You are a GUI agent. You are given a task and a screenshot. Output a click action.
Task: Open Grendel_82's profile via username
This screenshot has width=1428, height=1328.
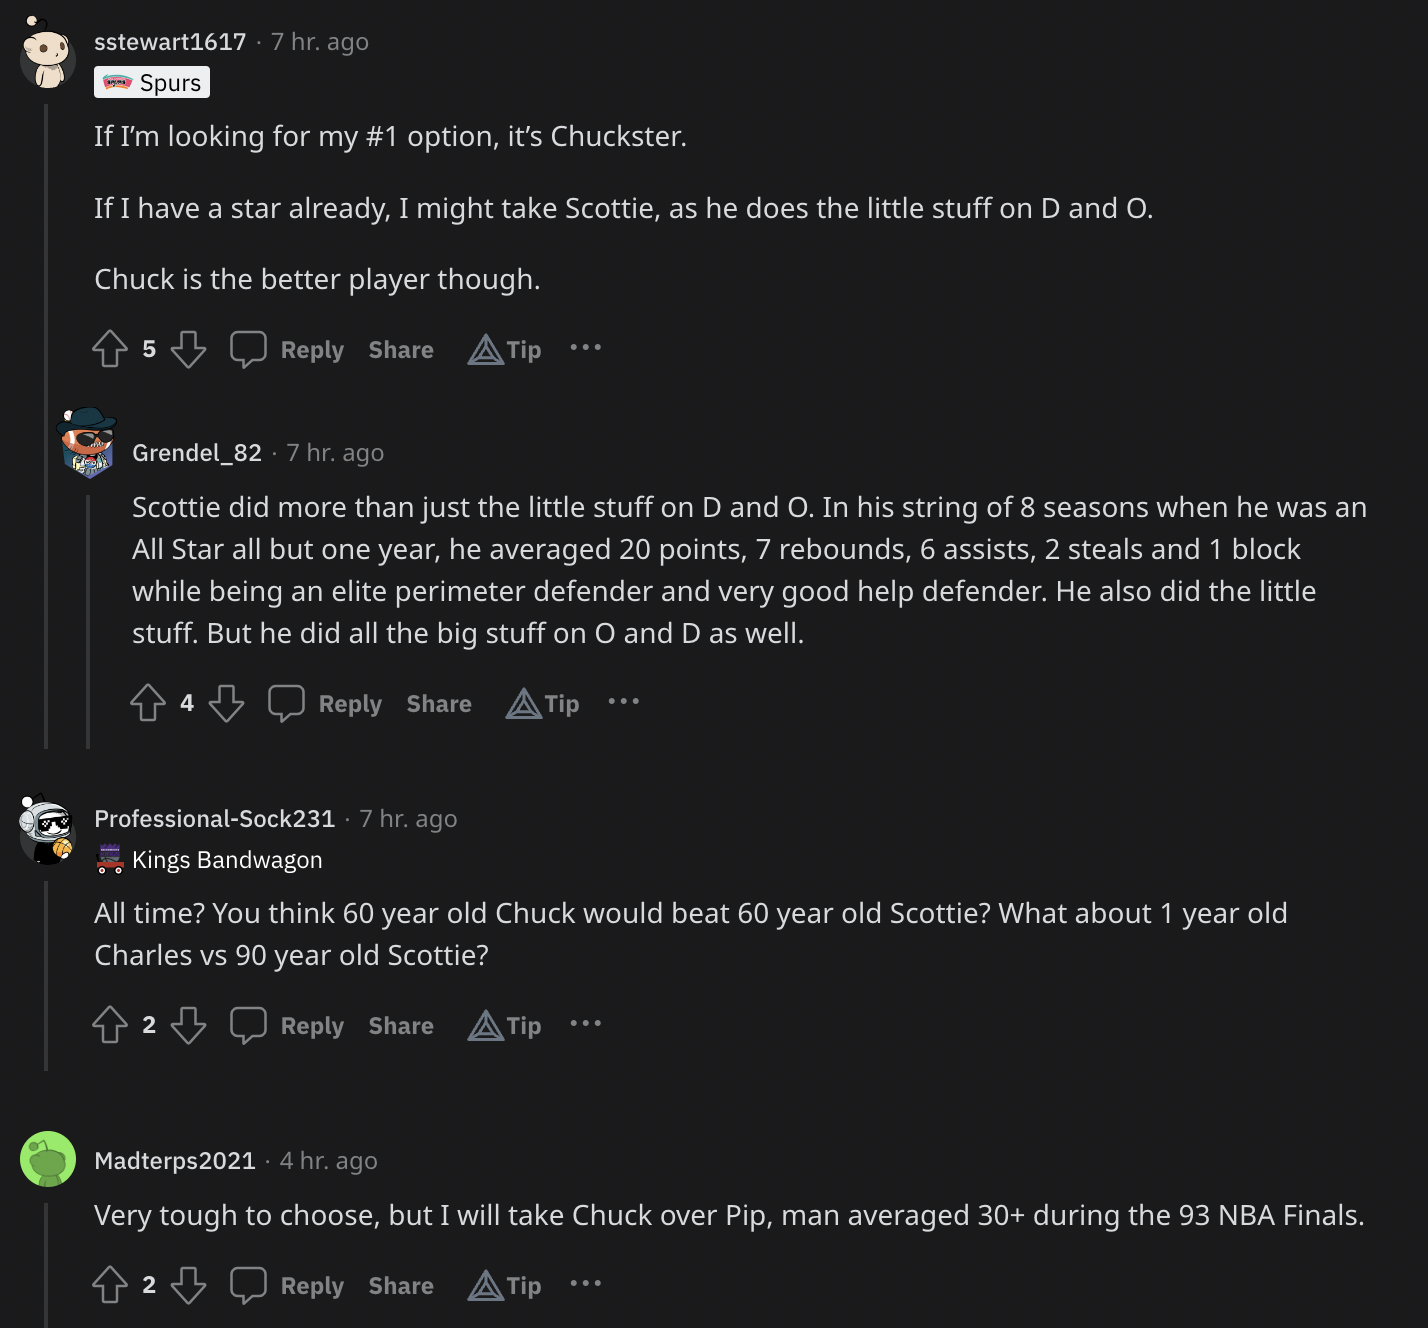(x=197, y=453)
